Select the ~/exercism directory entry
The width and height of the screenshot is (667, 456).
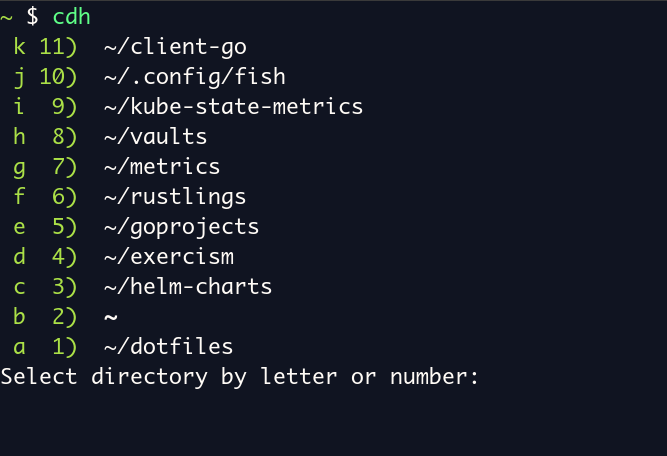[x=168, y=256]
